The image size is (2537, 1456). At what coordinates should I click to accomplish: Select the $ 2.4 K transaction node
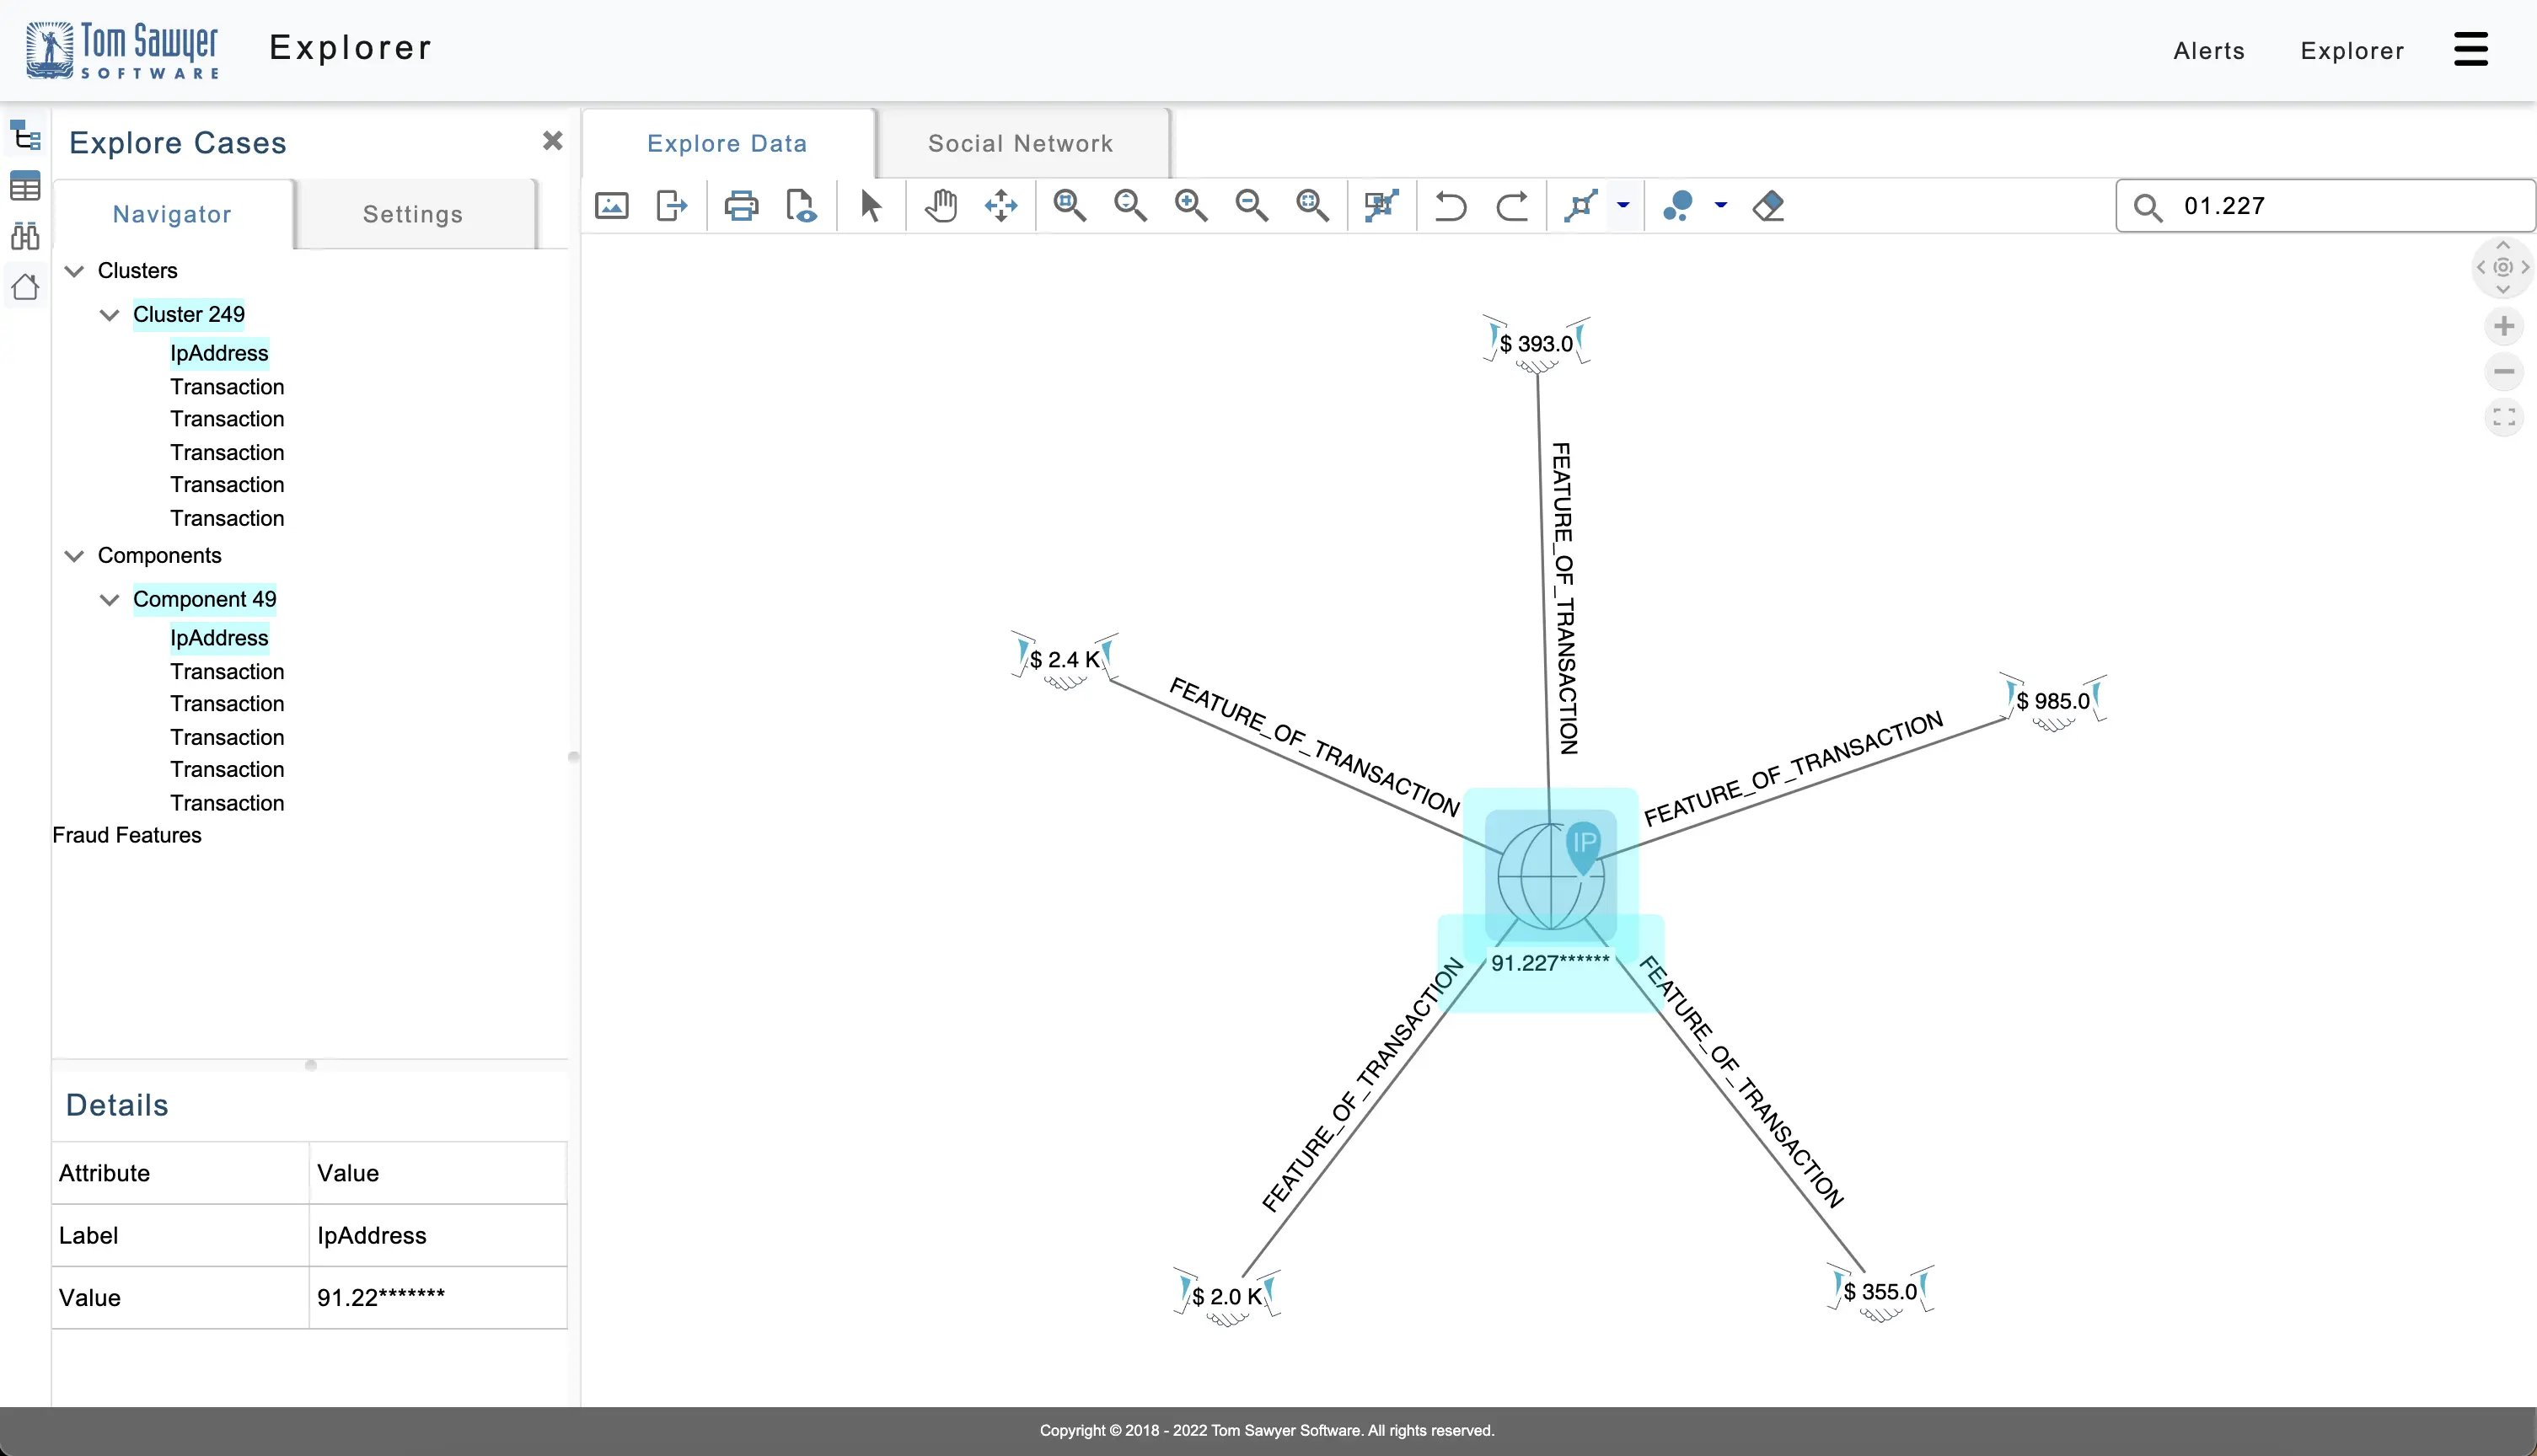coord(1065,660)
